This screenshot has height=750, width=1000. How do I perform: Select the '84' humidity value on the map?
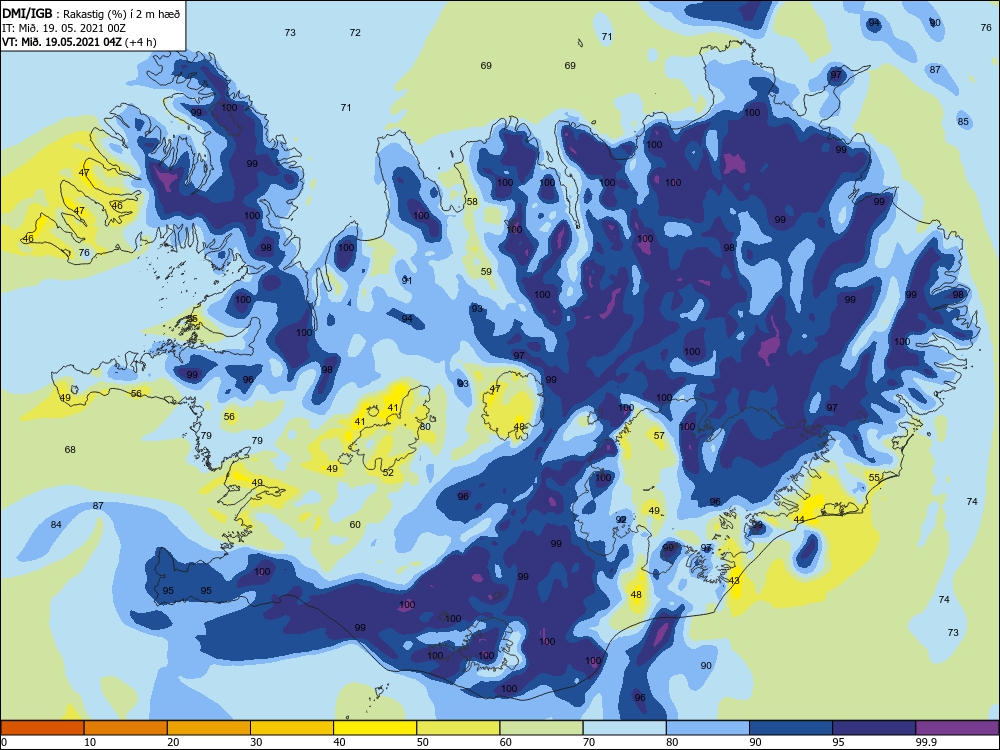(x=56, y=524)
